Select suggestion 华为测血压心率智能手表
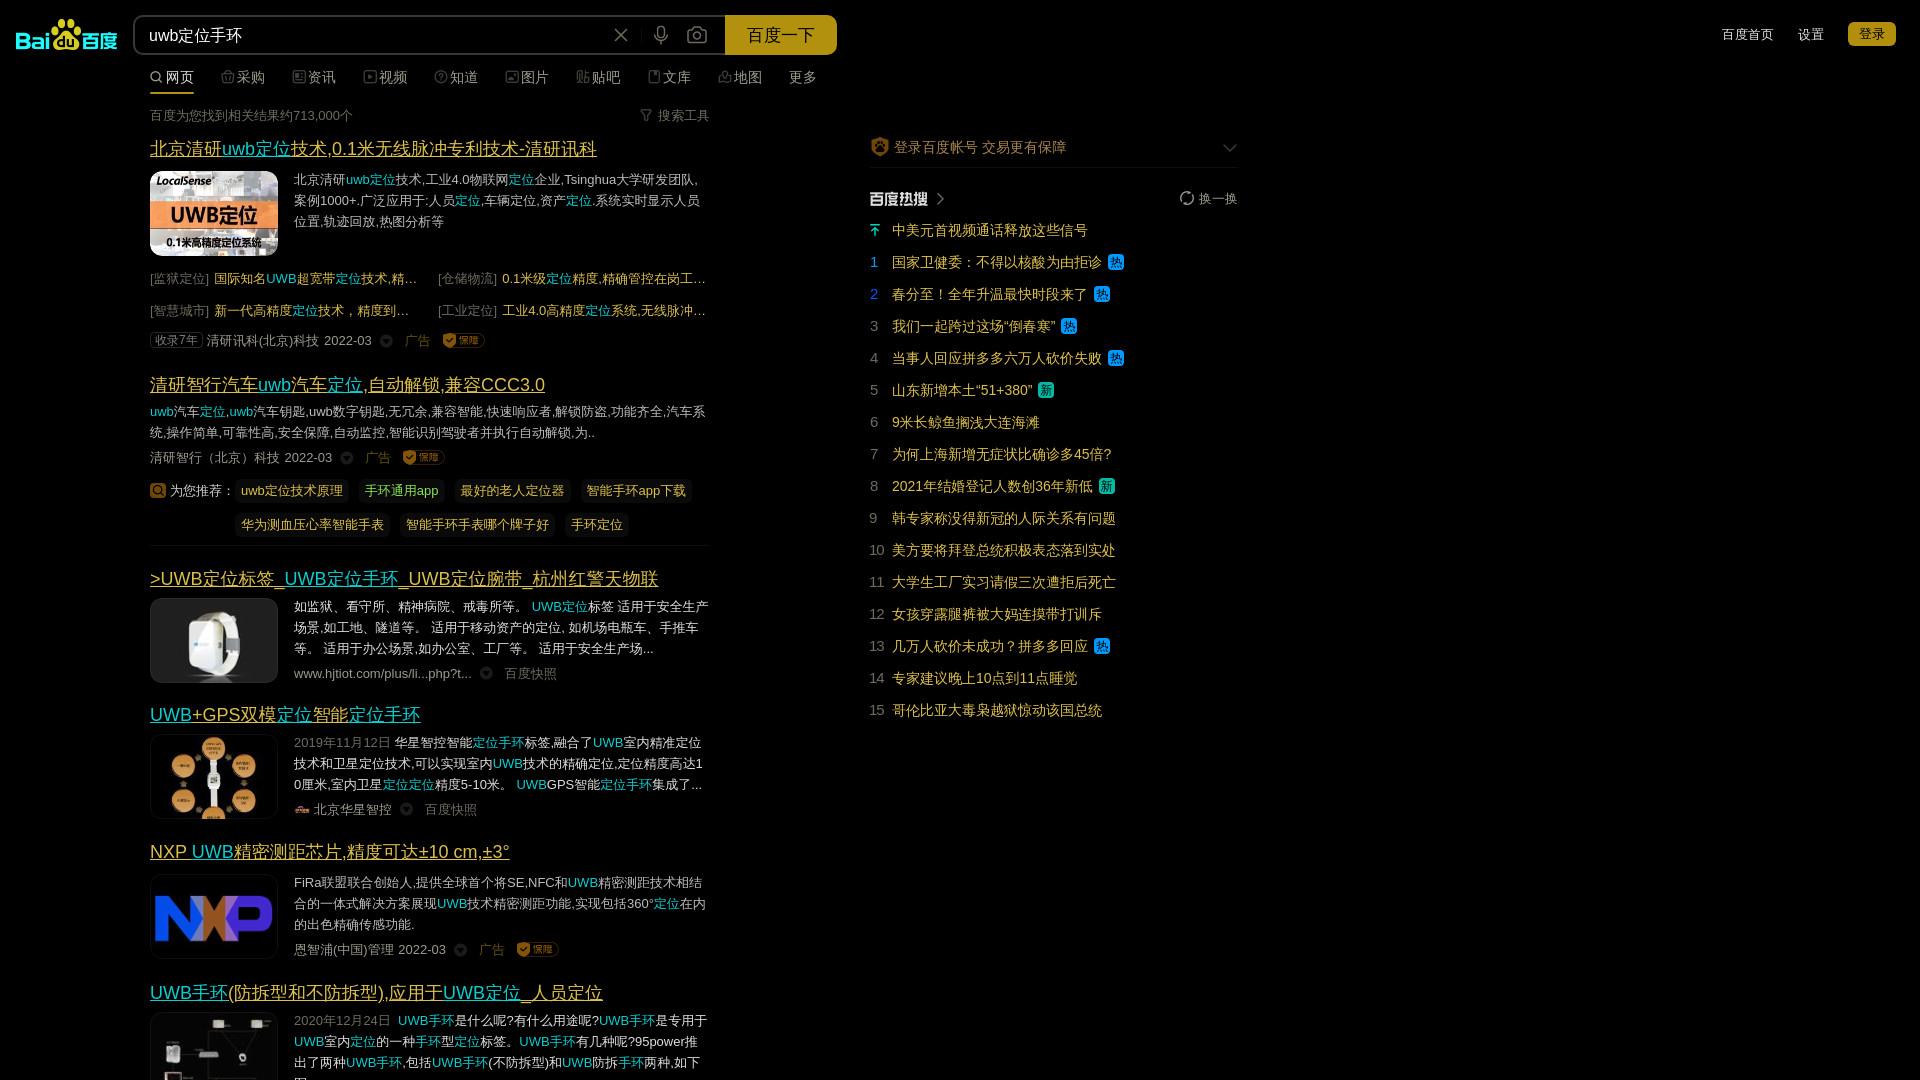 (x=312, y=525)
